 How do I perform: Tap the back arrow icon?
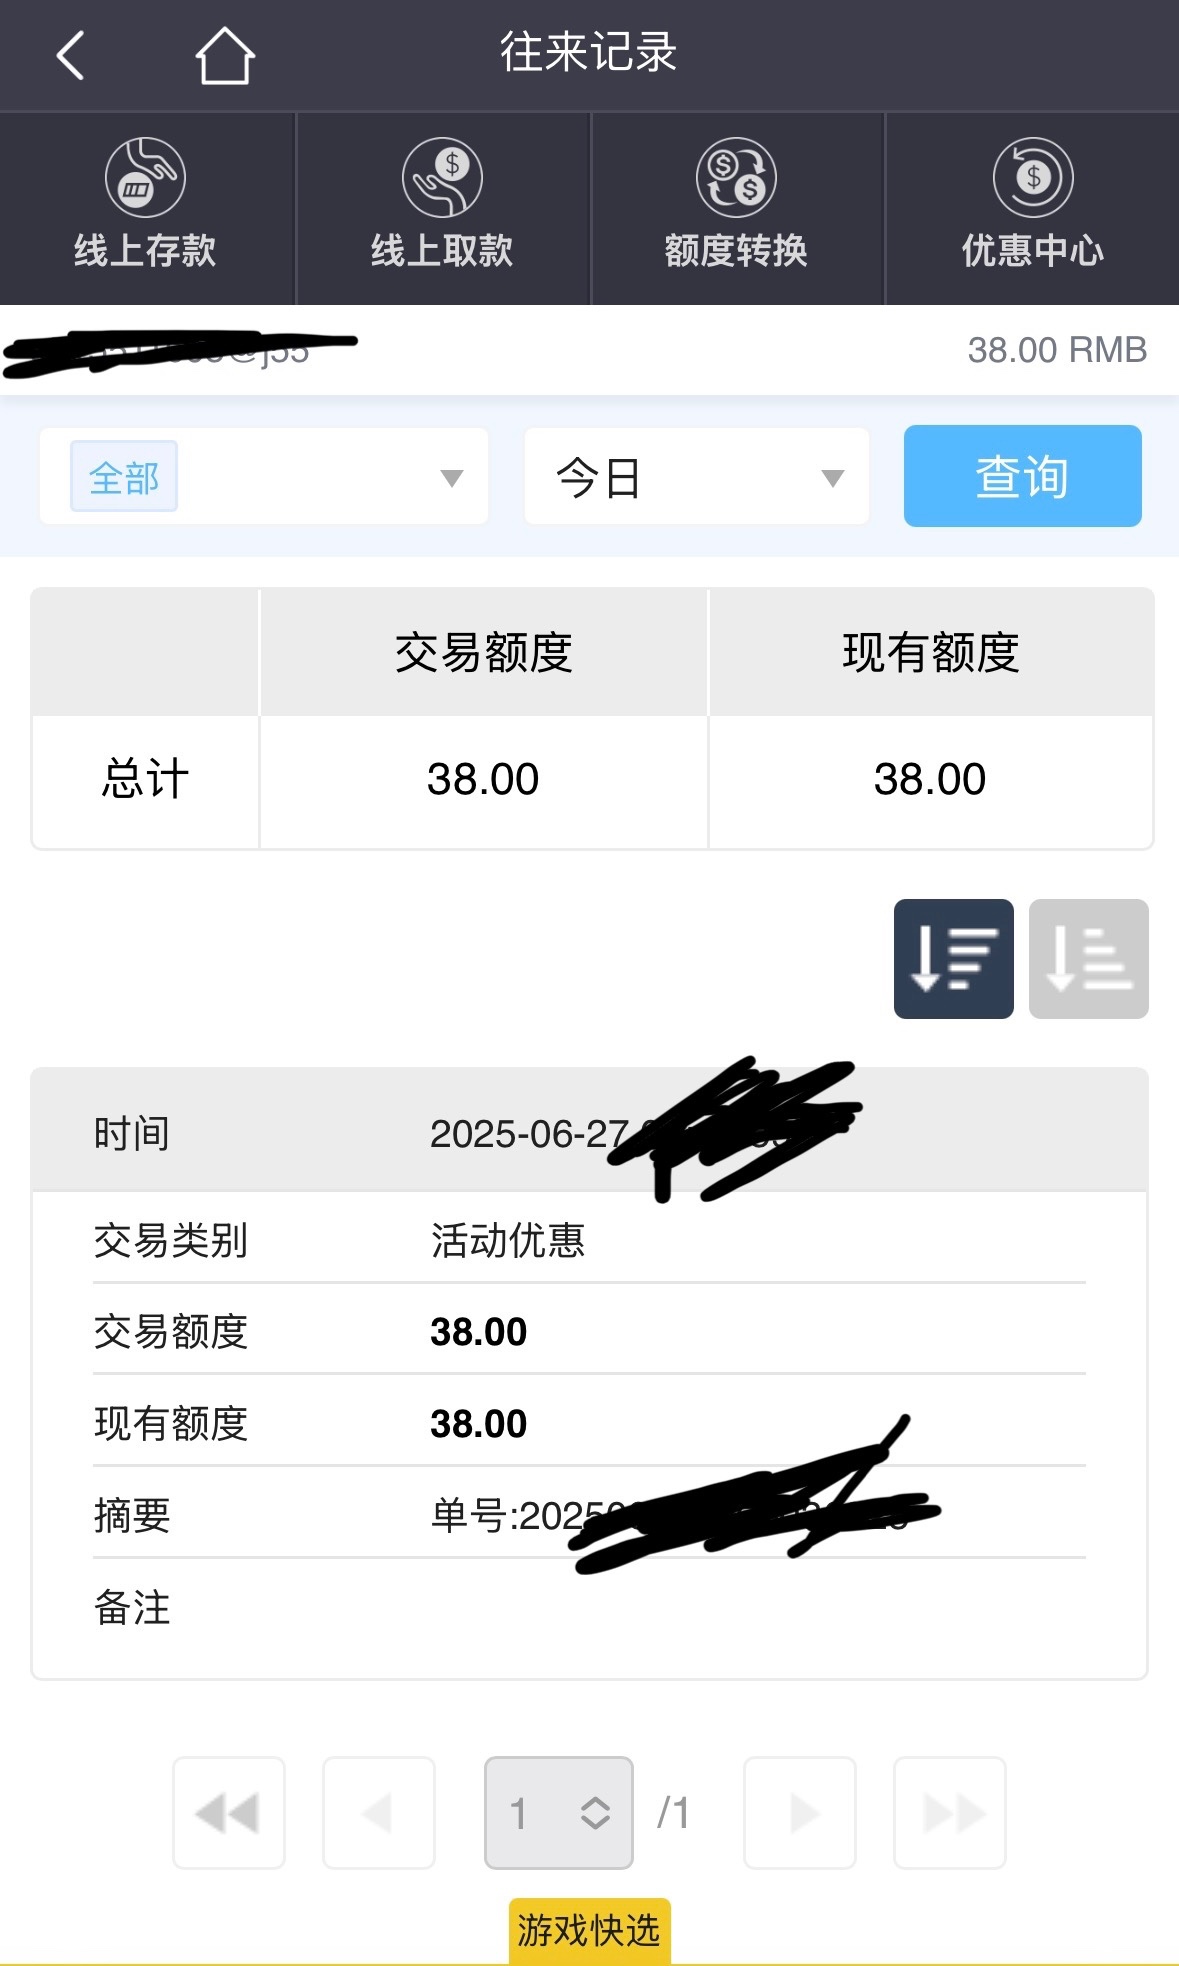70,55
